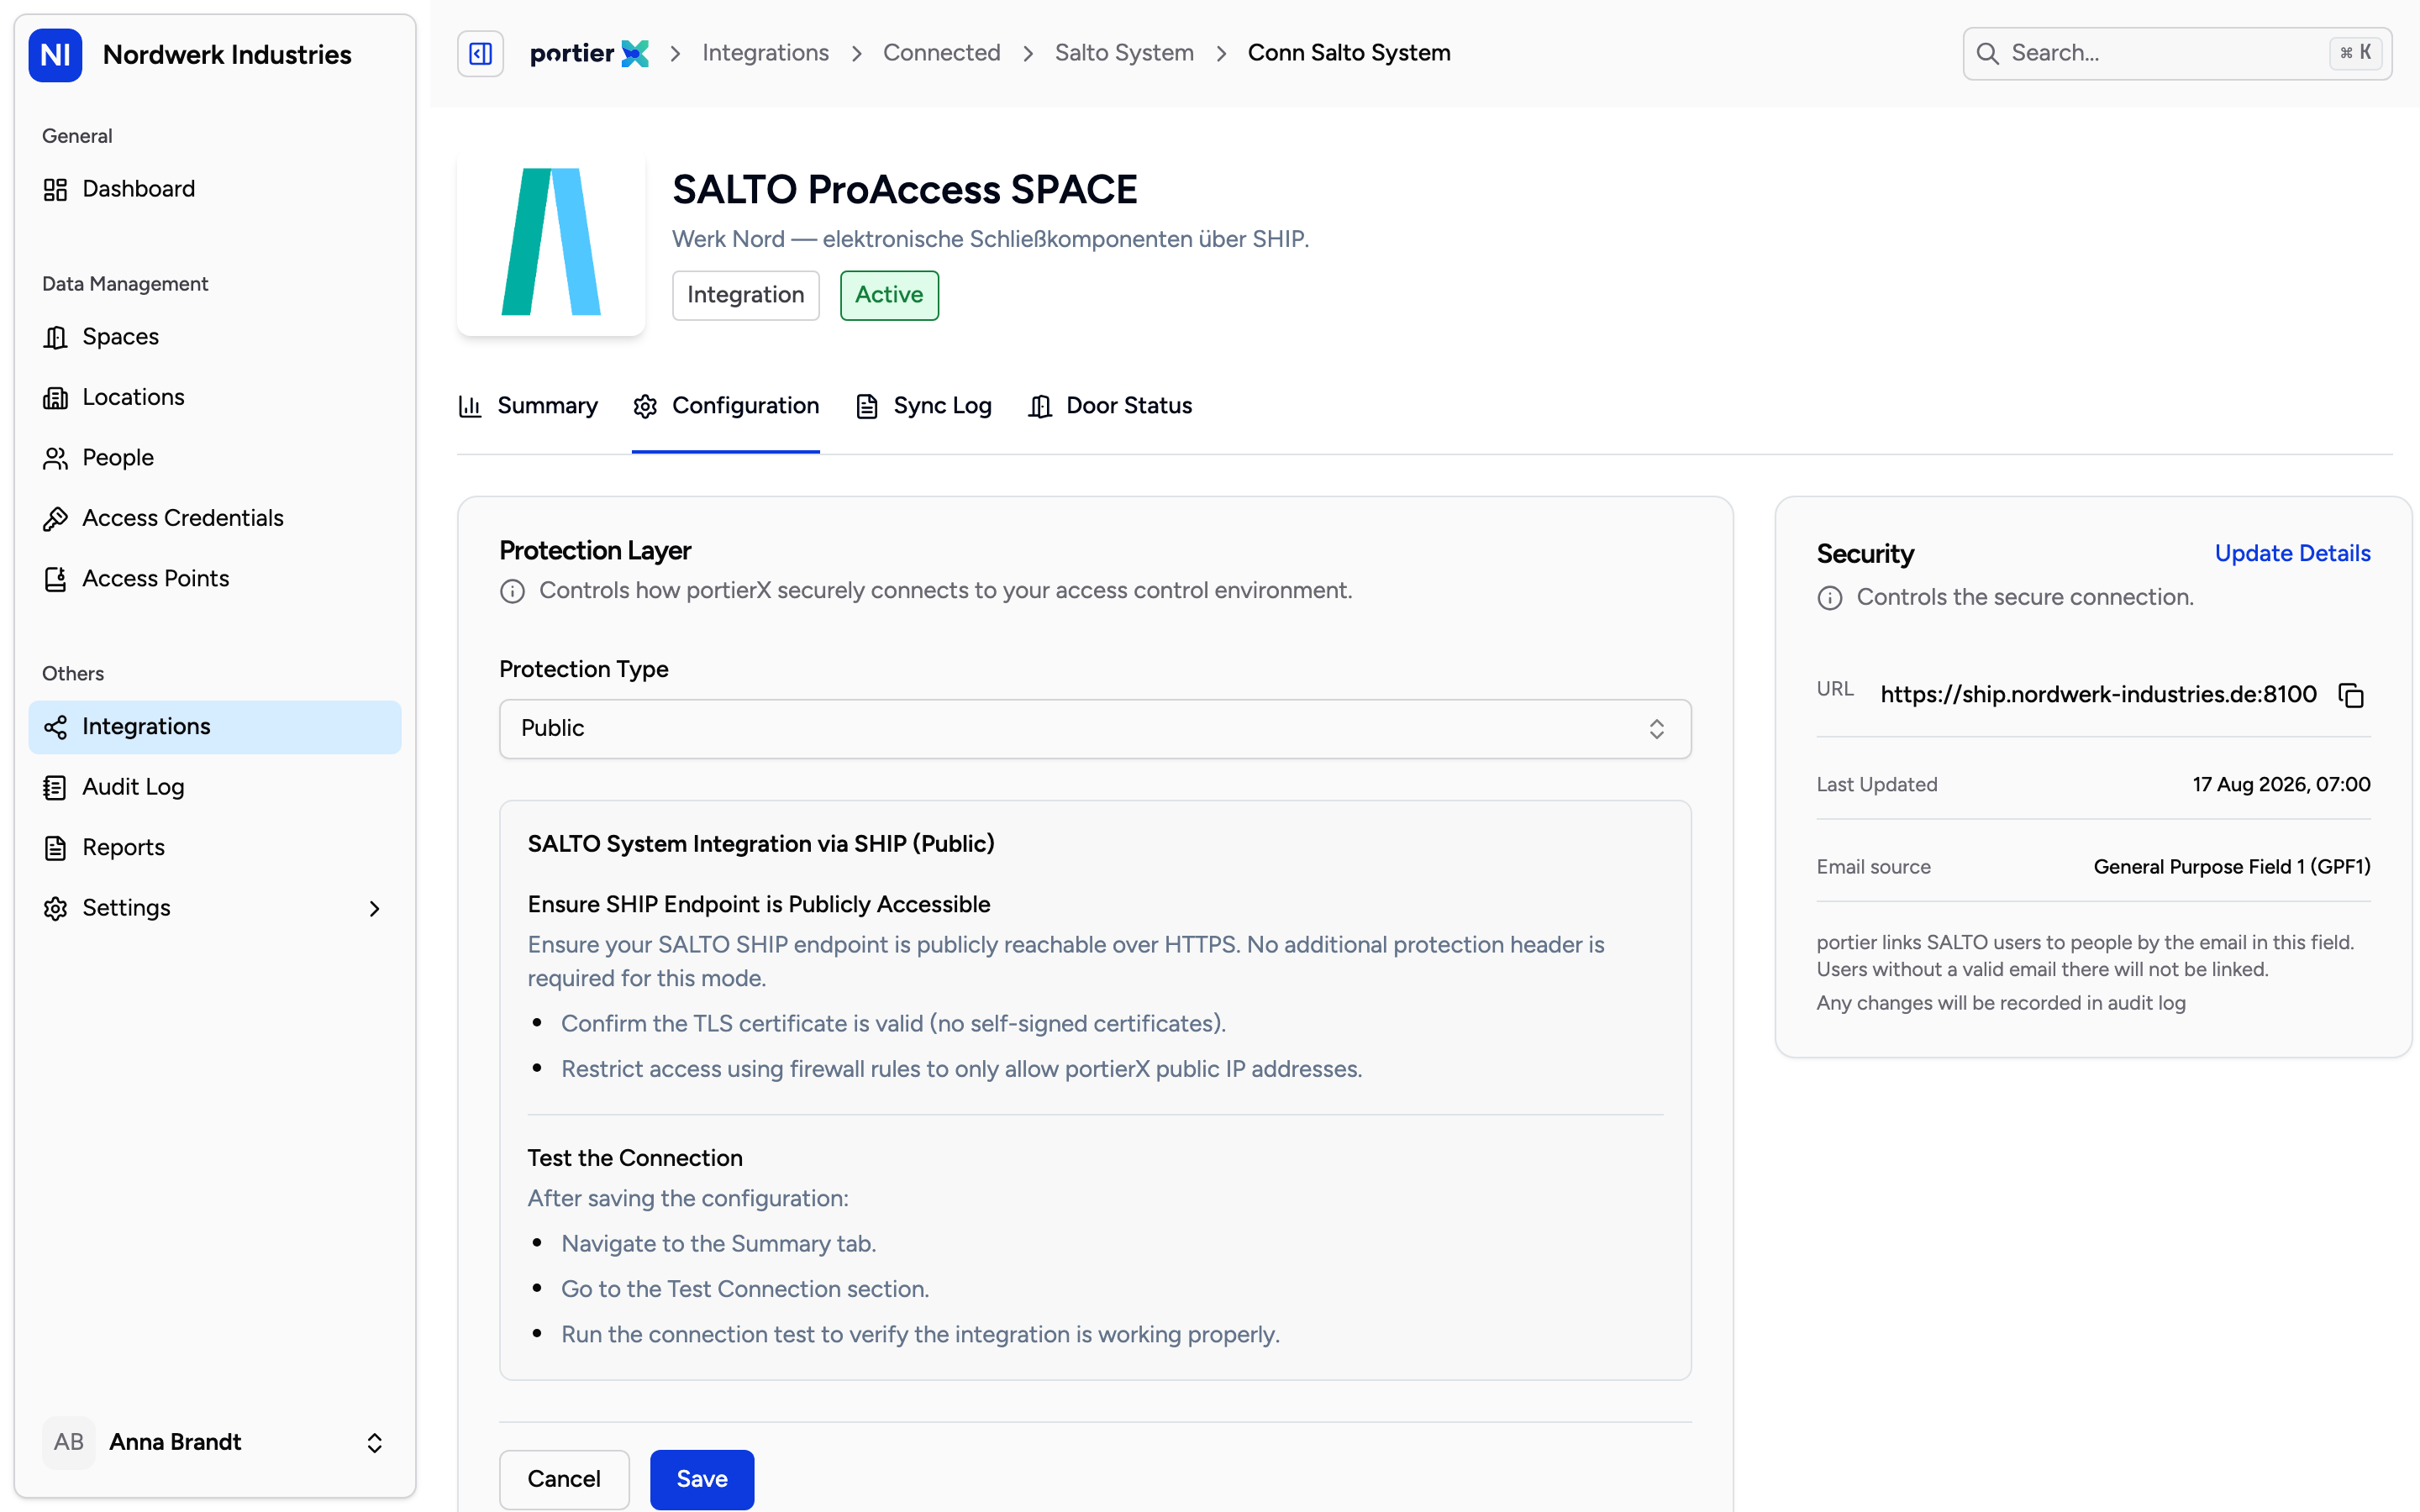Image resolution: width=2420 pixels, height=1512 pixels.
Task: Open Access Credentials in the sidebar
Action: click(x=215, y=518)
